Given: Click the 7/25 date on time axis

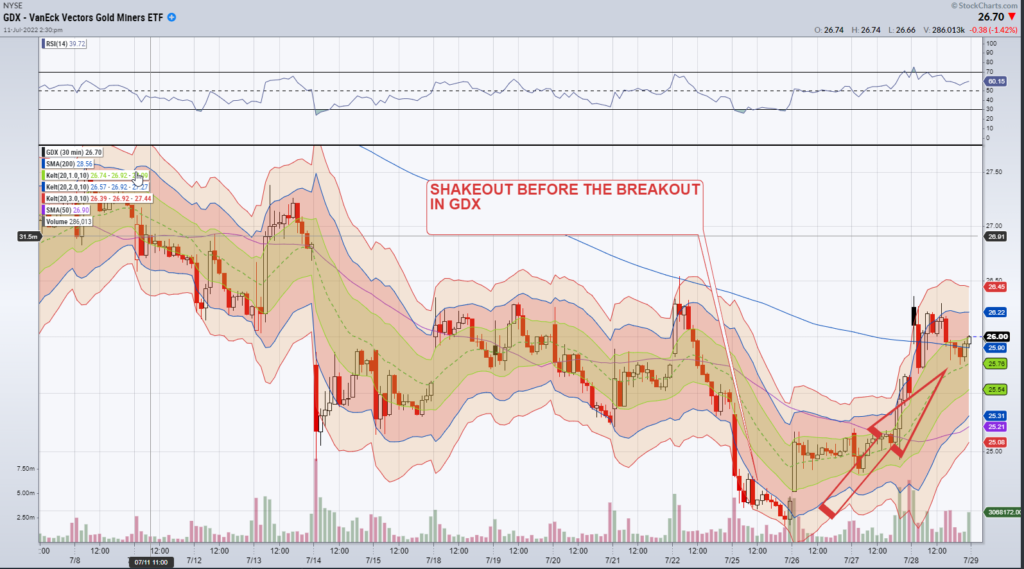Looking at the screenshot, I should (732, 561).
